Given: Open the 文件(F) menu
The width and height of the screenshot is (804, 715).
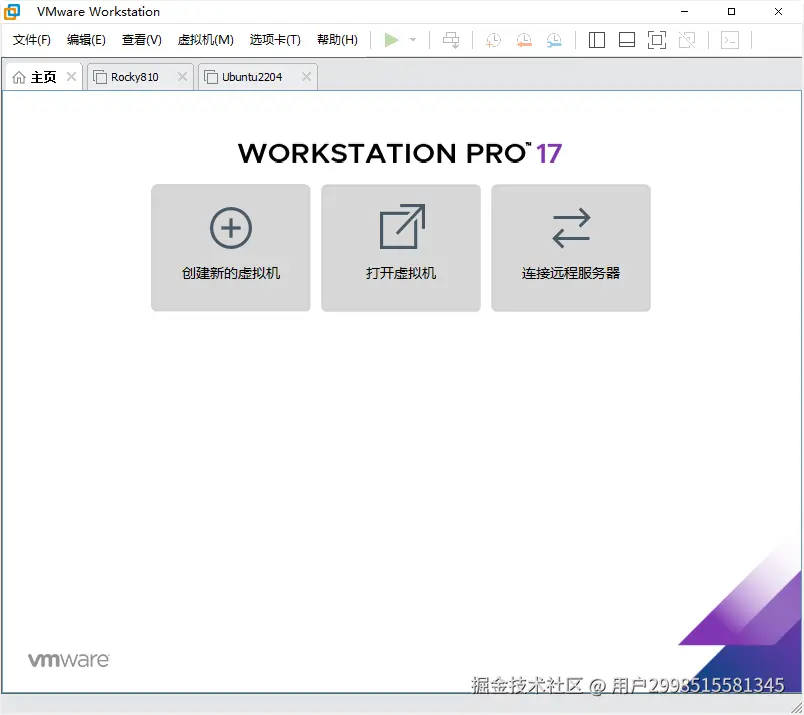Looking at the screenshot, I should [x=32, y=40].
